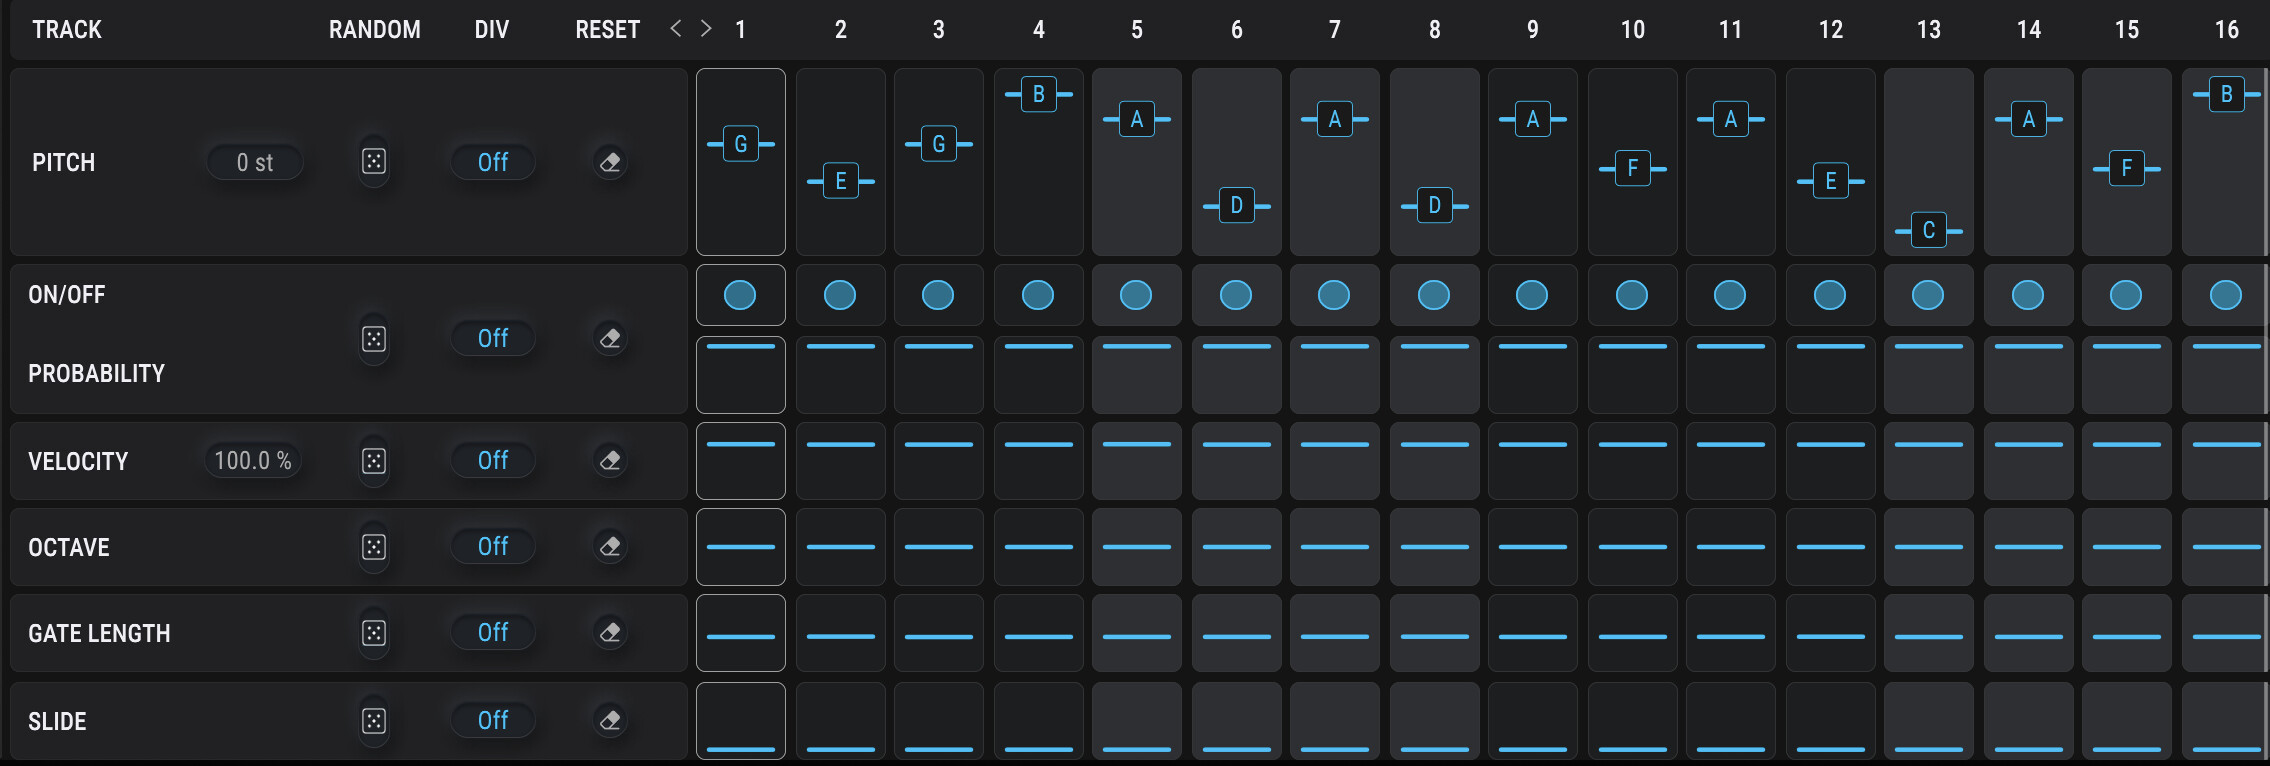Open the Gate Length DIV dropdown
This screenshot has height=766, width=2270.
pos(493,632)
